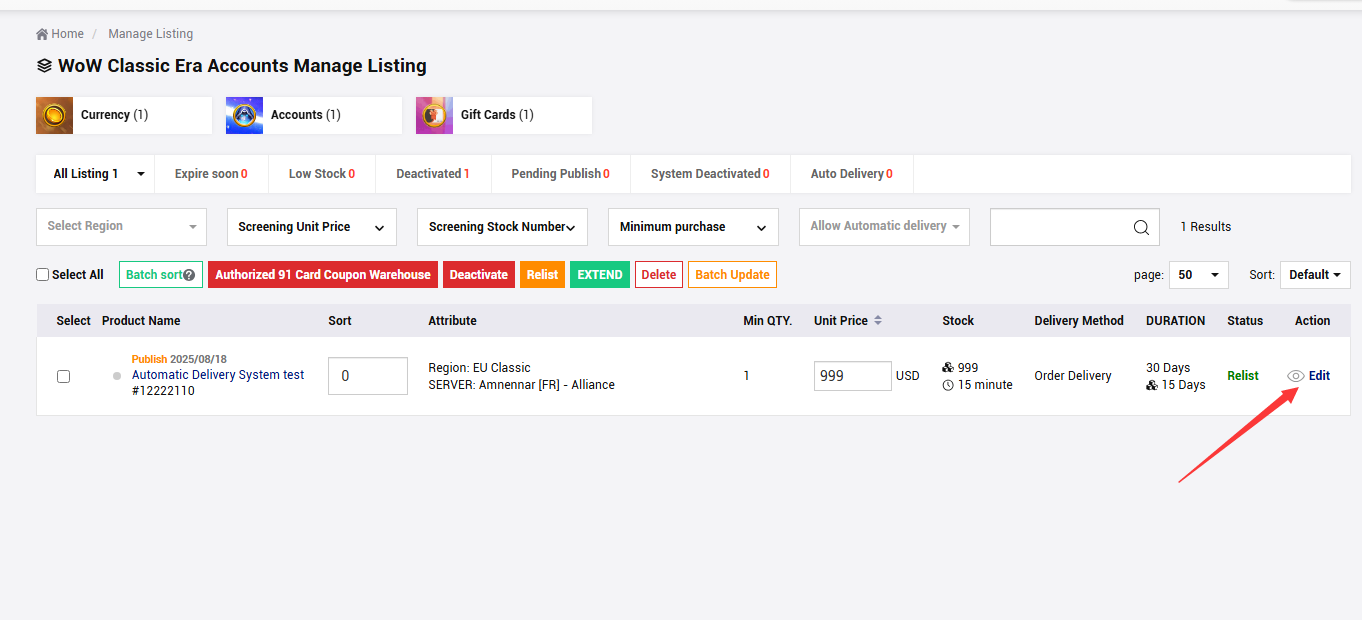Click the Batch Update button
This screenshot has height=620, width=1362.
tap(732, 275)
